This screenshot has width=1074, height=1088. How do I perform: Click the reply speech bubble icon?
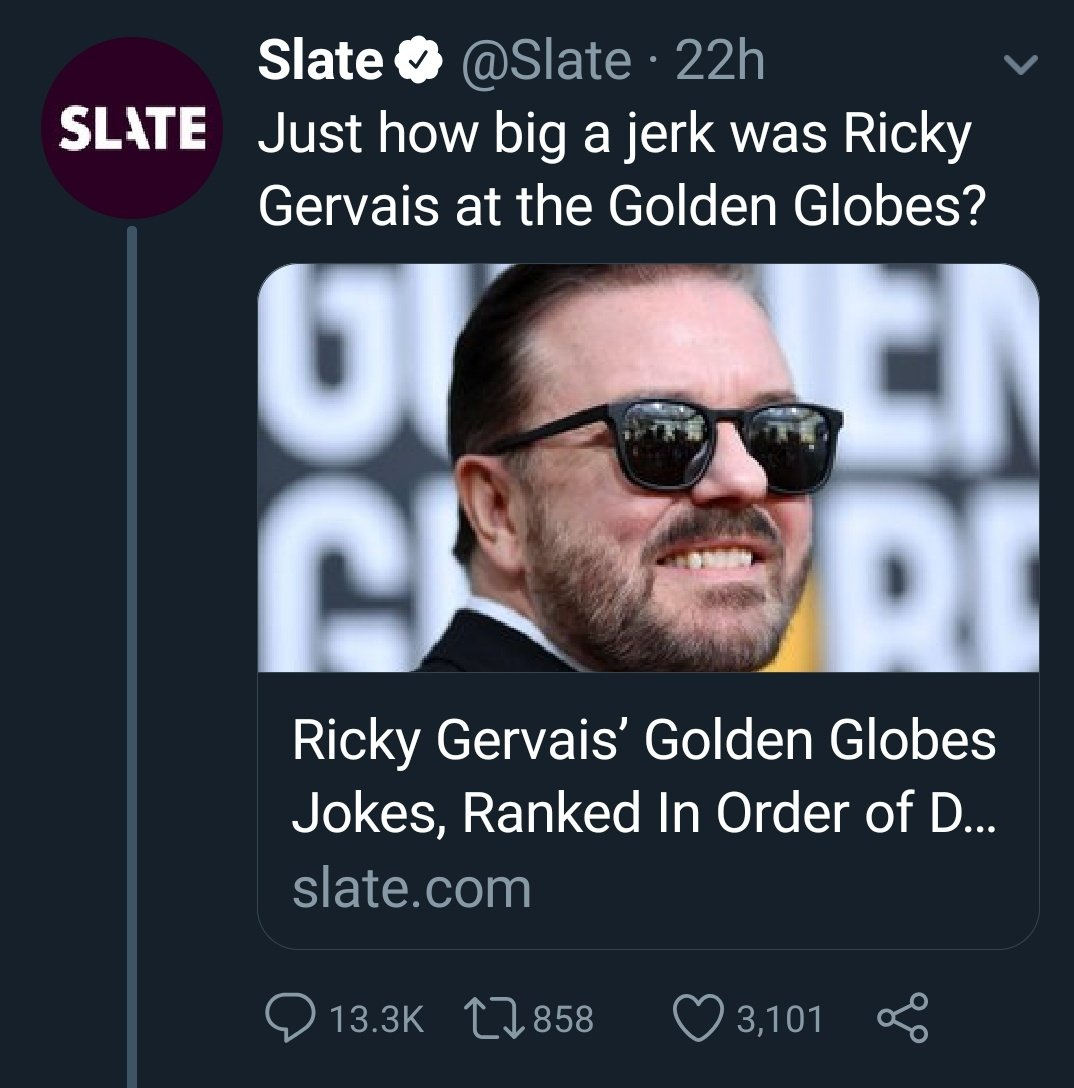pyautogui.click(x=291, y=1019)
